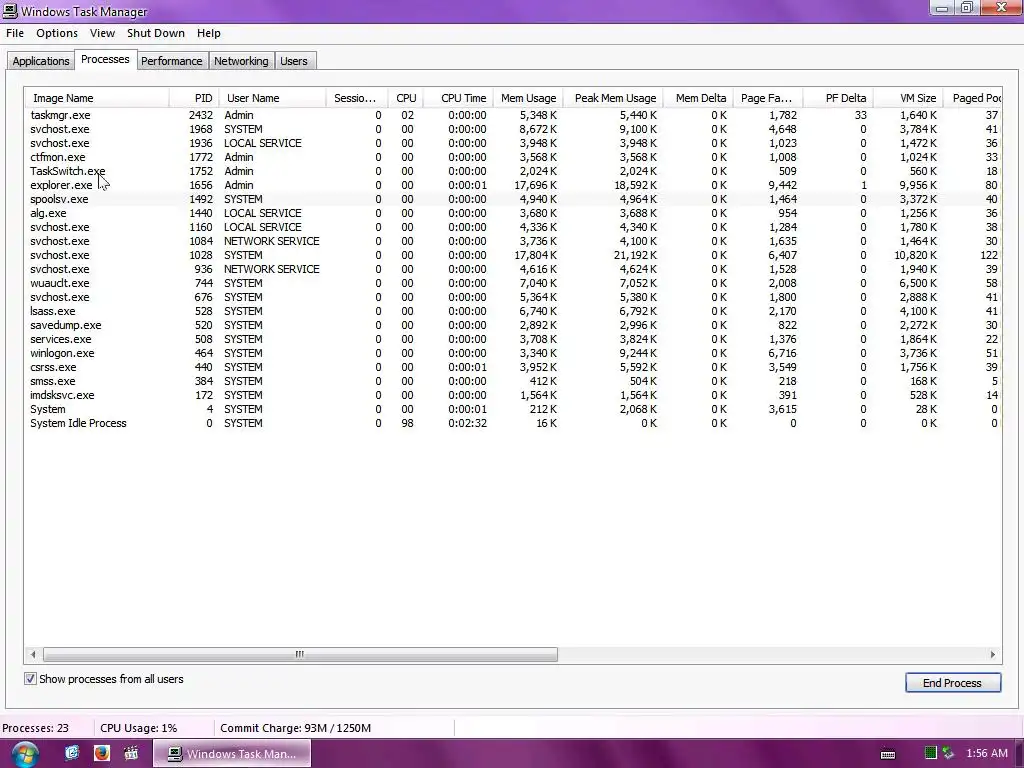The width and height of the screenshot is (1024, 768).
Task: Sort by Mem Usage column header
Action: pyautogui.click(x=528, y=98)
